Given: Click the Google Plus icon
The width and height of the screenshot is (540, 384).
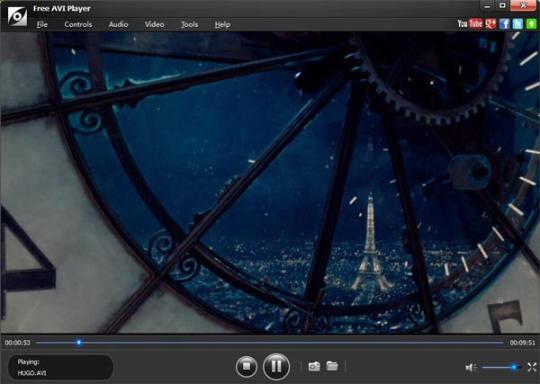Looking at the screenshot, I should (x=490, y=23).
